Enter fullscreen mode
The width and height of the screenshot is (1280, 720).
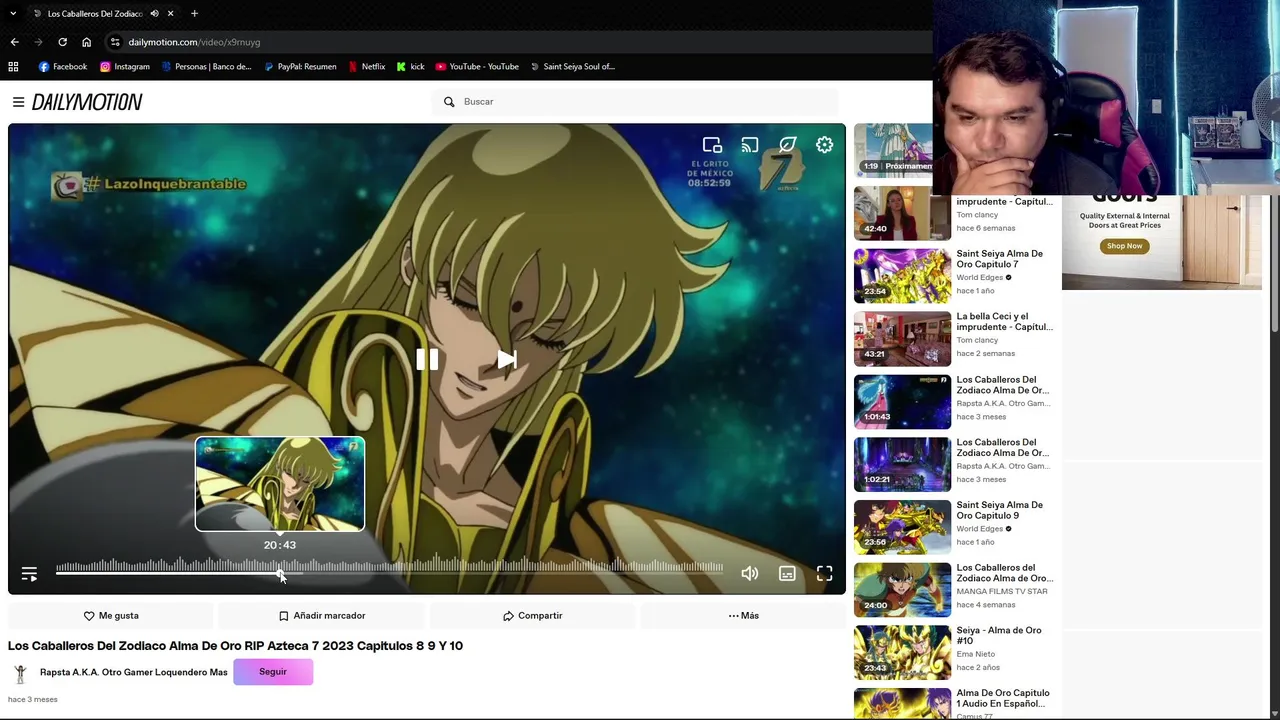824,573
